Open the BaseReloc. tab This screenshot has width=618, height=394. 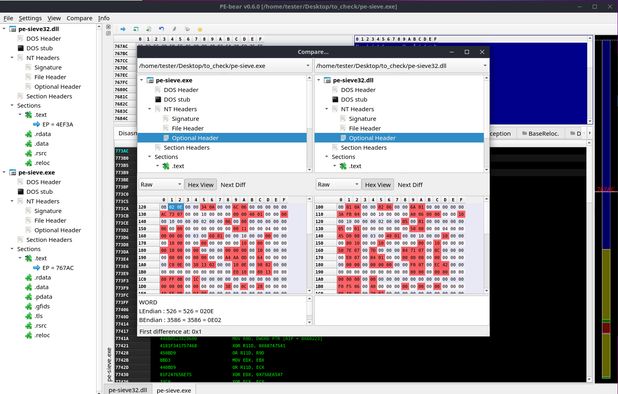pos(540,134)
